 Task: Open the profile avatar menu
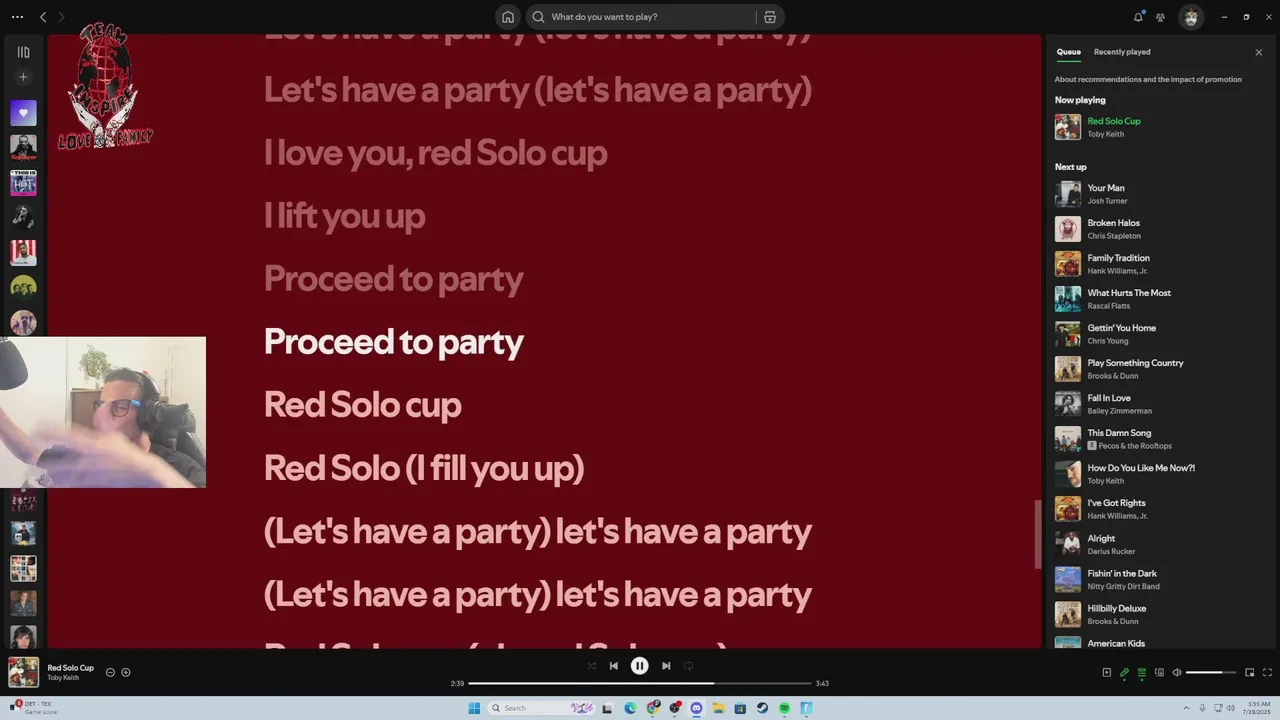pyautogui.click(x=1191, y=17)
